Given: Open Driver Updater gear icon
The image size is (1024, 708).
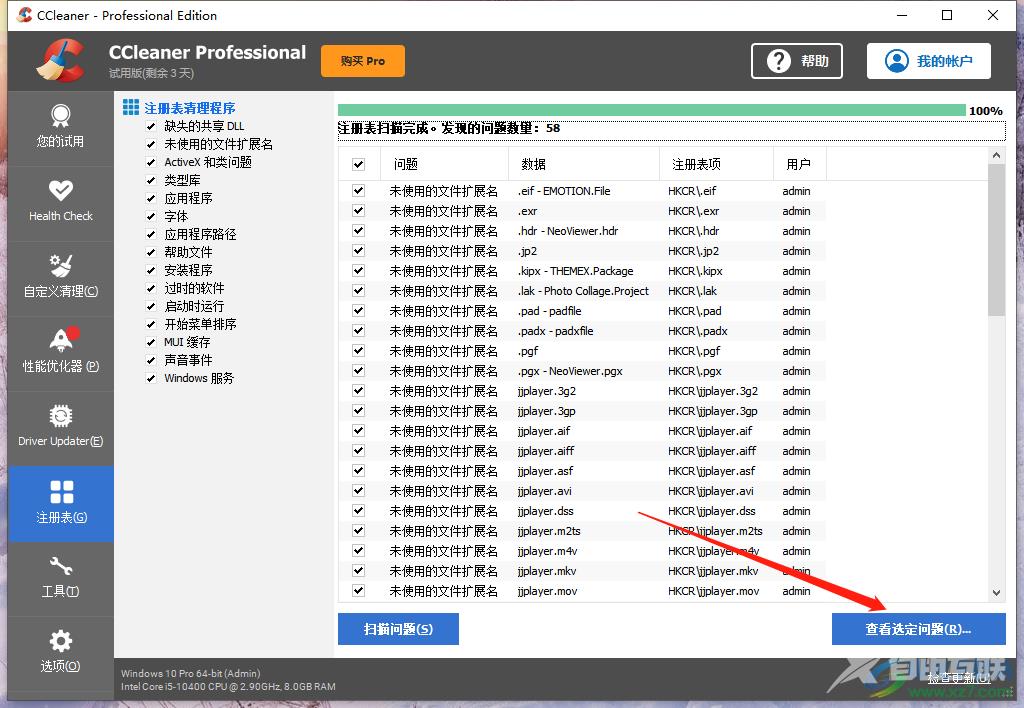Looking at the screenshot, I should pyautogui.click(x=61, y=416).
